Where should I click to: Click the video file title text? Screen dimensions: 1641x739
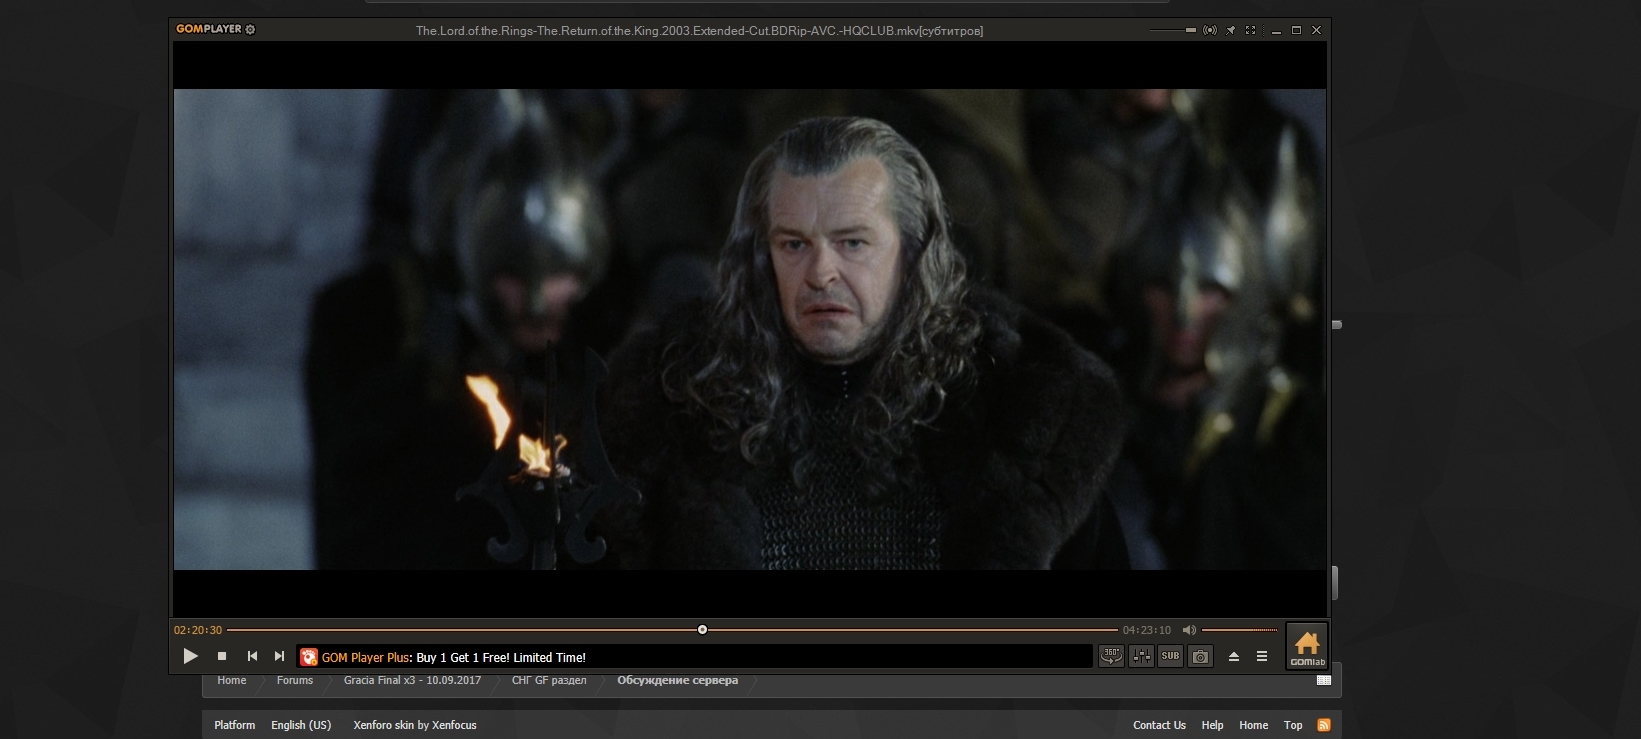(699, 31)
